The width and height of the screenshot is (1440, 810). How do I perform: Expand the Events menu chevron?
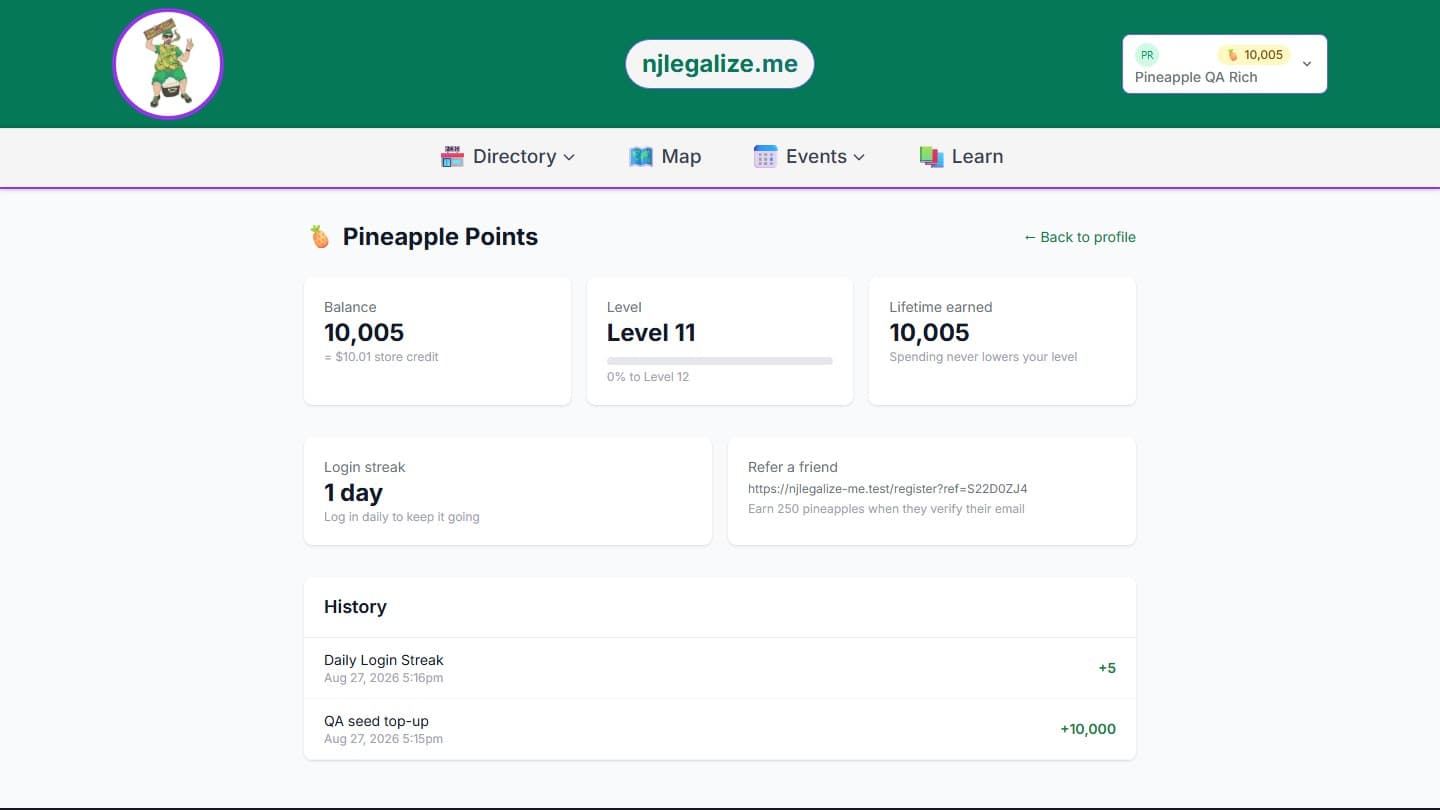tap(859, 157)
